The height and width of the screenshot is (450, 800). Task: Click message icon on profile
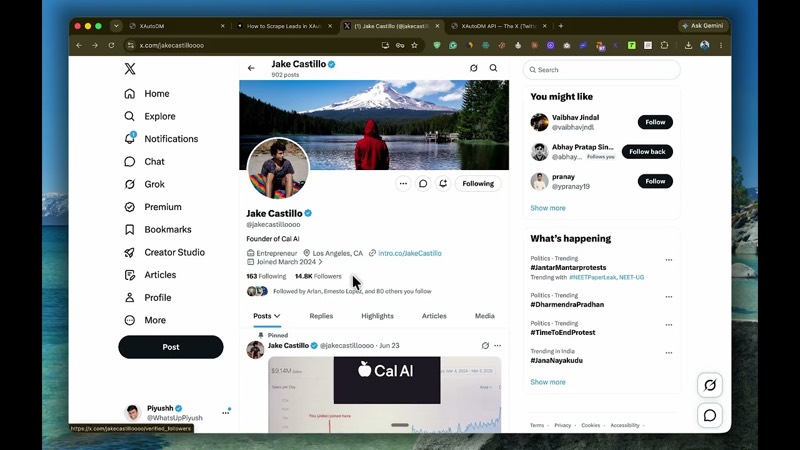point(423,184)
